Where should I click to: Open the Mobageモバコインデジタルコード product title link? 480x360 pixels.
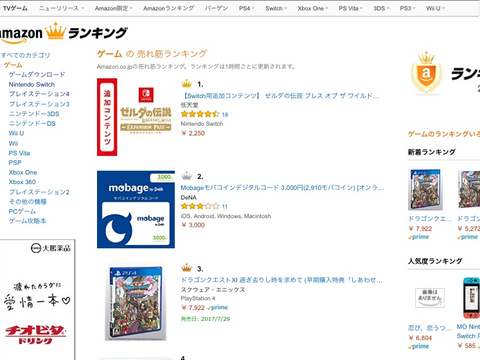(282, 188)
